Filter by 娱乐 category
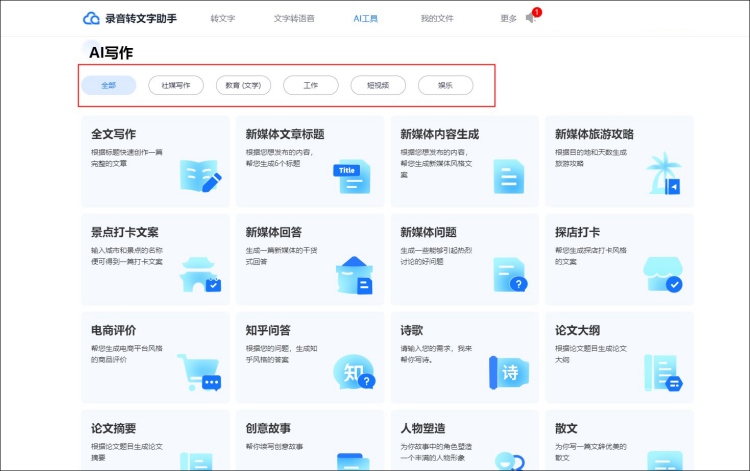Image resolution: width=750 pixels, height=471 pixels. tap(446, 85)
